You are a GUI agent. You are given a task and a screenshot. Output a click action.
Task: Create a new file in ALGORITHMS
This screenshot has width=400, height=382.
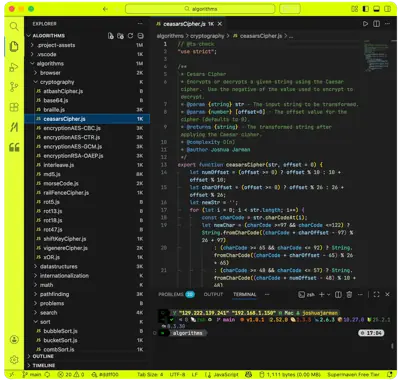(x=111, y=36)
